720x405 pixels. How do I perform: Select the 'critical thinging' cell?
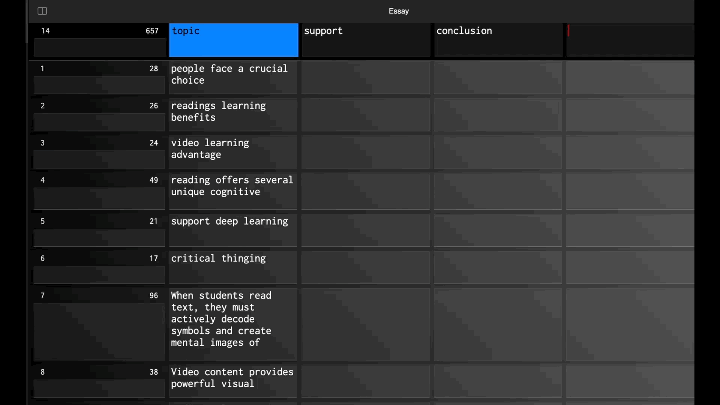click(233, 265)
